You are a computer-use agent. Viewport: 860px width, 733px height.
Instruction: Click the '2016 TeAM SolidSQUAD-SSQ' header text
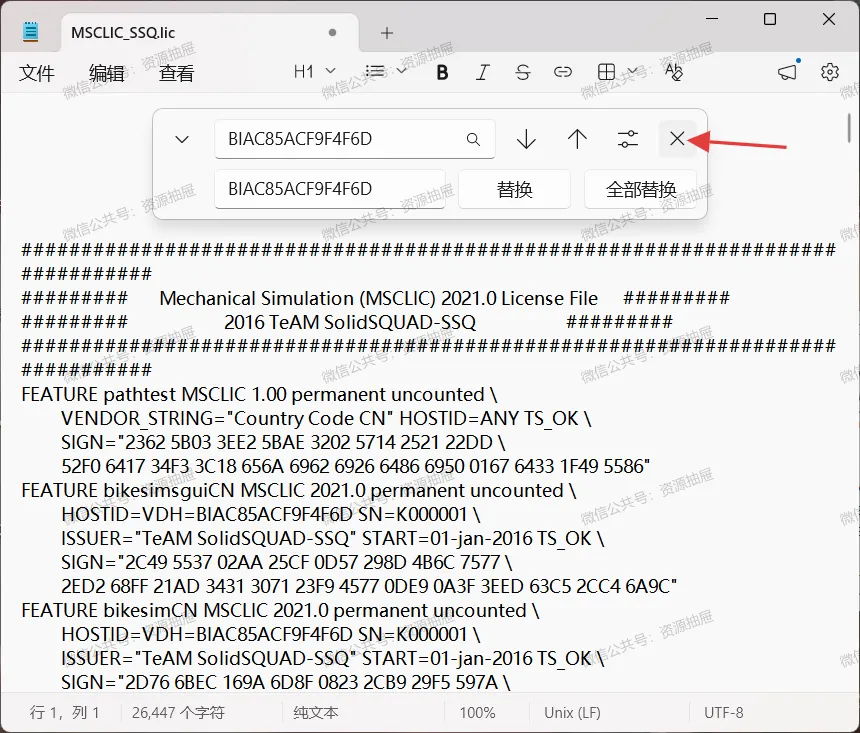tap(350, 322)
